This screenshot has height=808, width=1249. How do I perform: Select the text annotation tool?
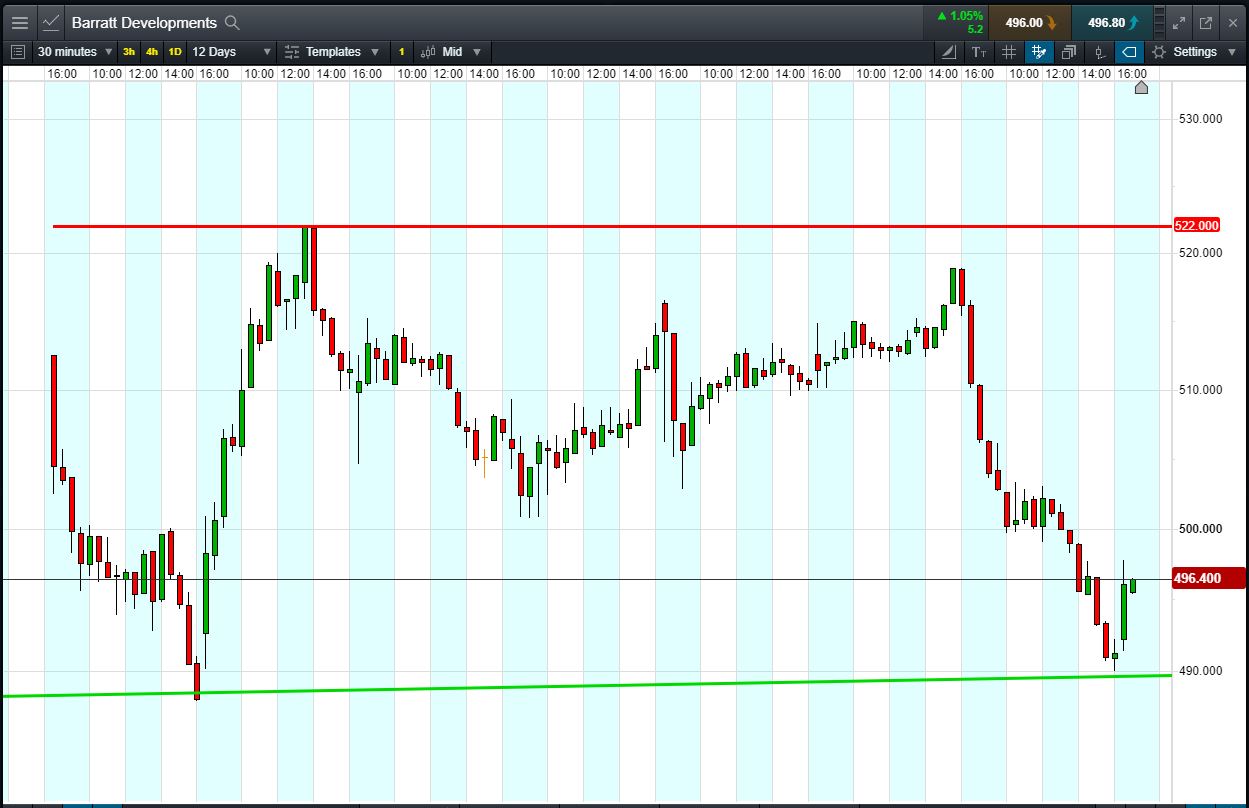click(x=979, y=52)
